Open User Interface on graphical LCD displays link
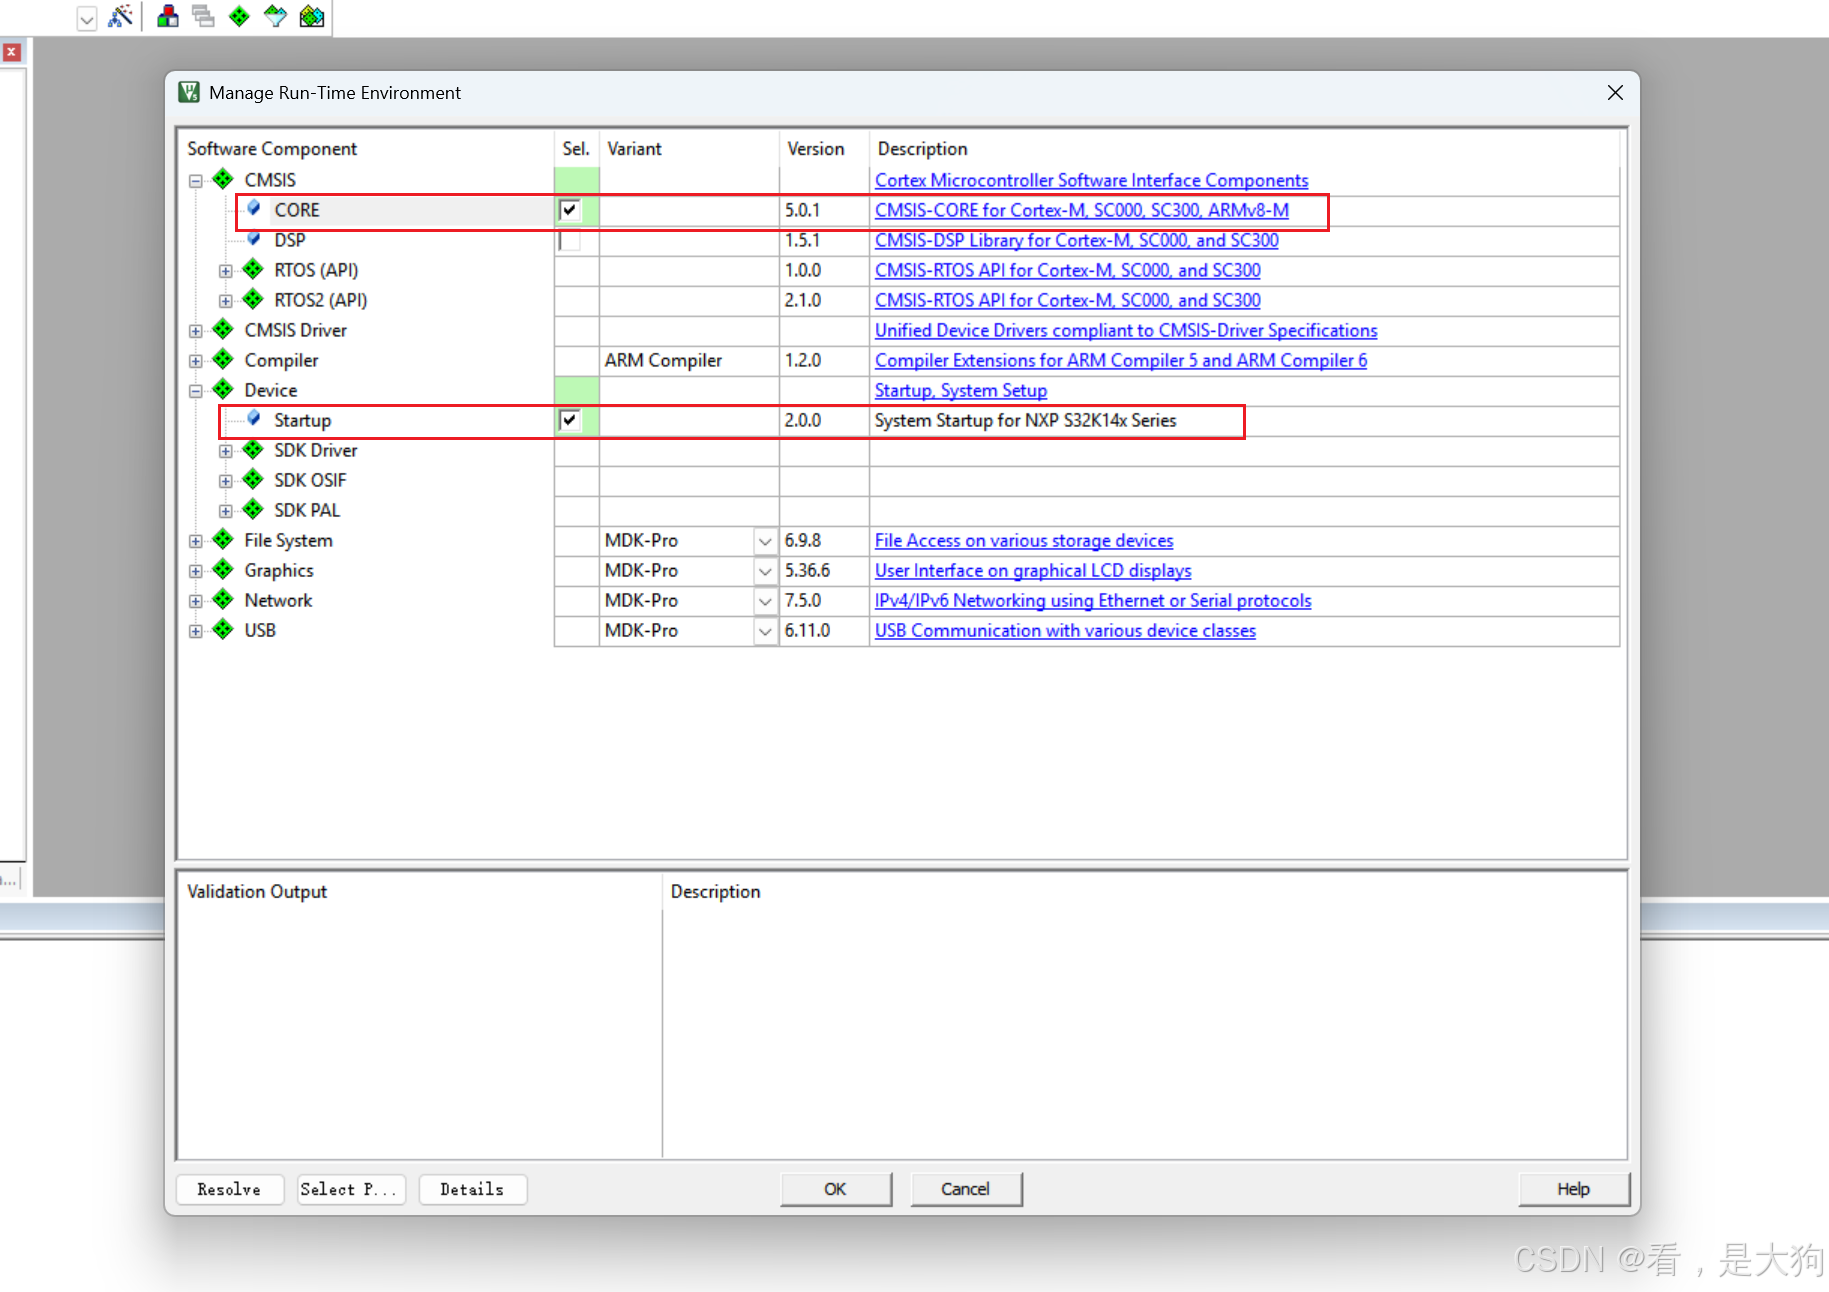This screenshot has width=1829, height=1292. click(1033, 570)
